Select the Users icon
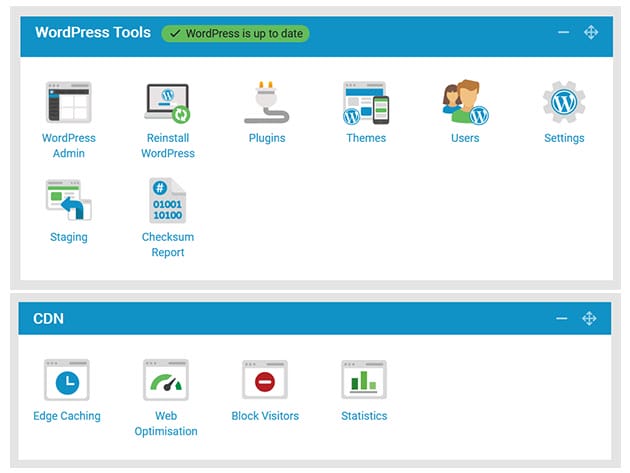 click(464, 103)
